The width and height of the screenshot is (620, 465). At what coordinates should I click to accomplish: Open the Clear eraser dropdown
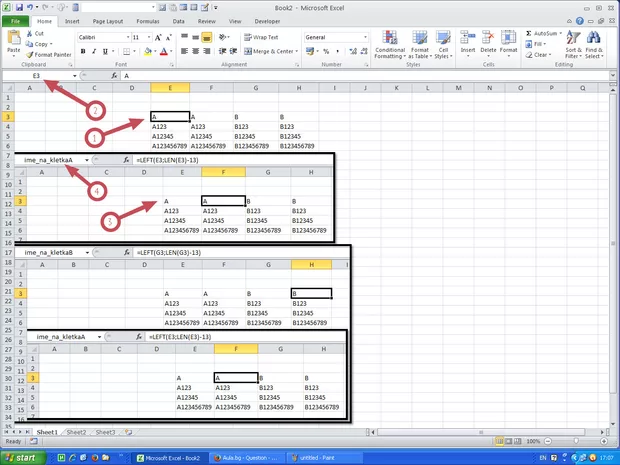(537, 55)
